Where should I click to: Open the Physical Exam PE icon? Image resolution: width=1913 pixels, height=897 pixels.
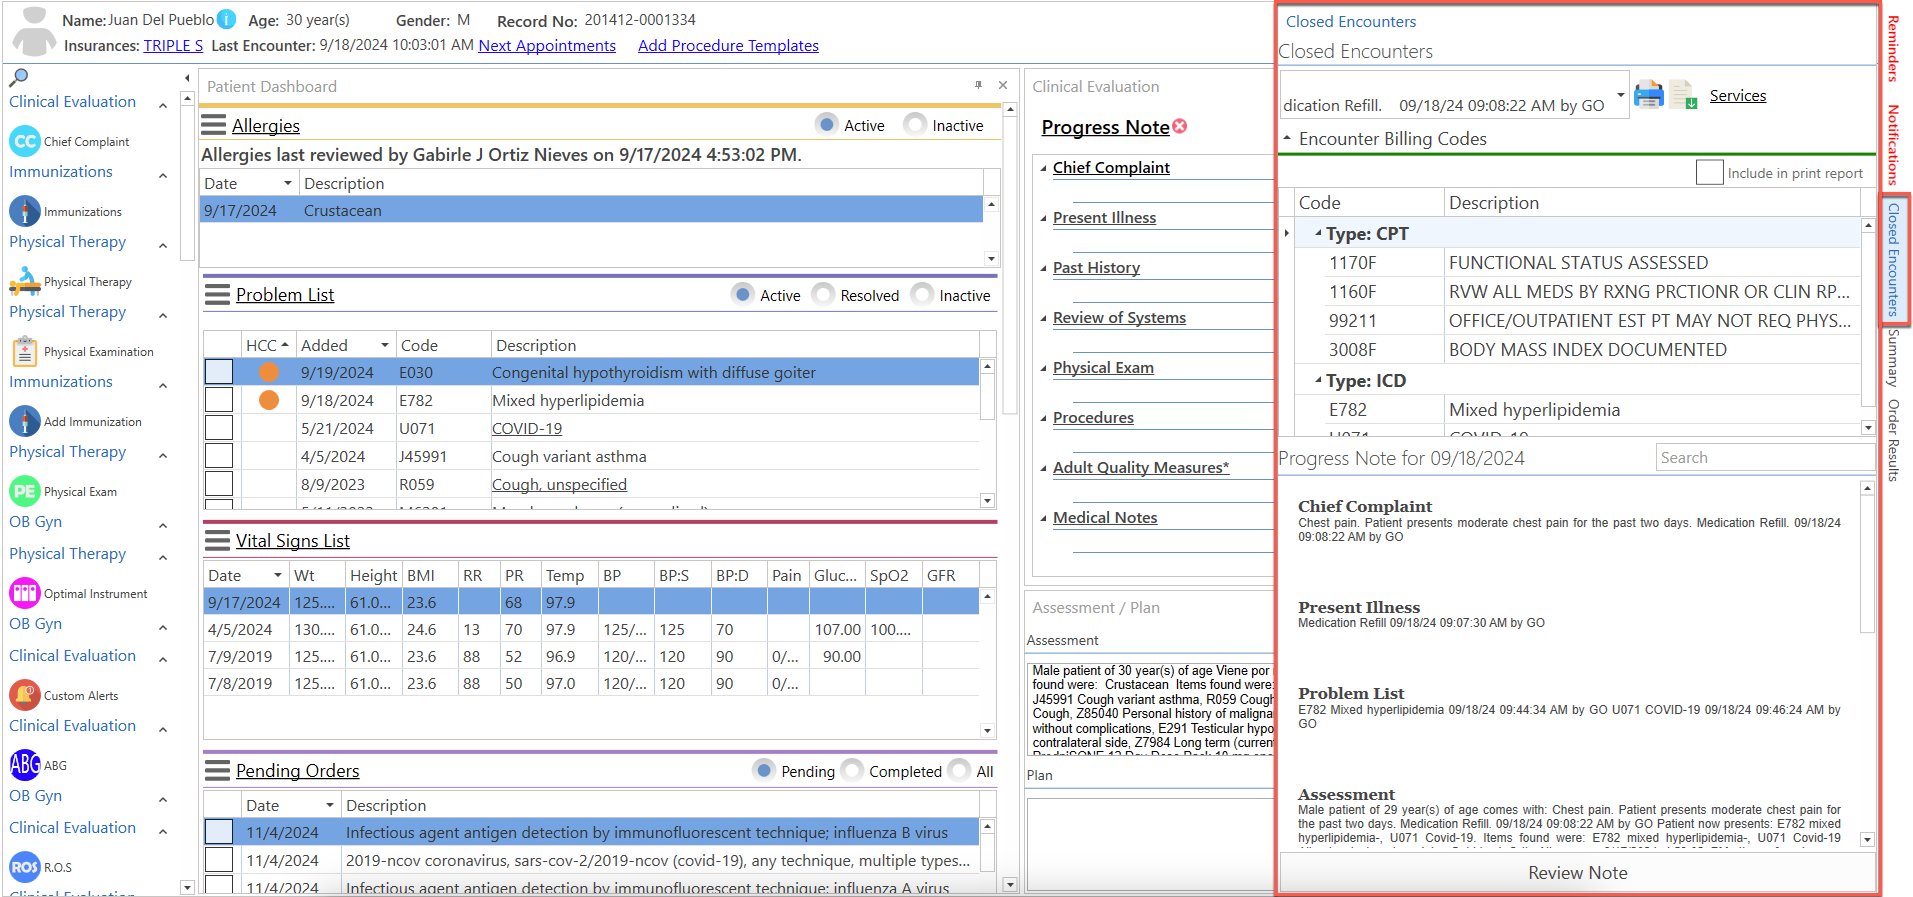click(x=25, y=491)
